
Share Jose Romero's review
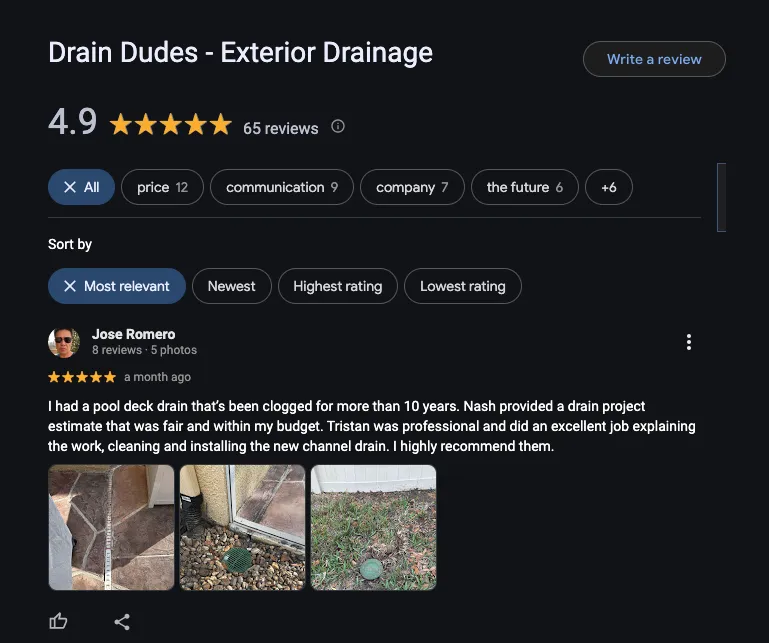122,621
